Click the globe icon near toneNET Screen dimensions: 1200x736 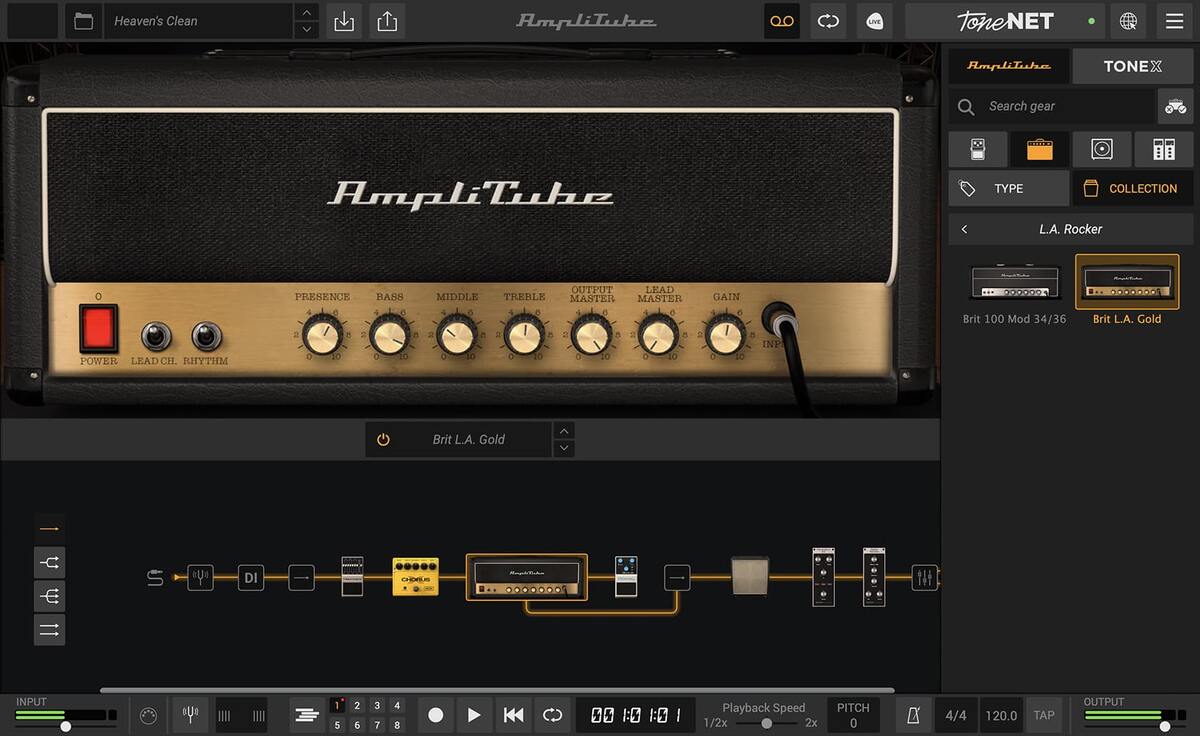point(1128,20)
